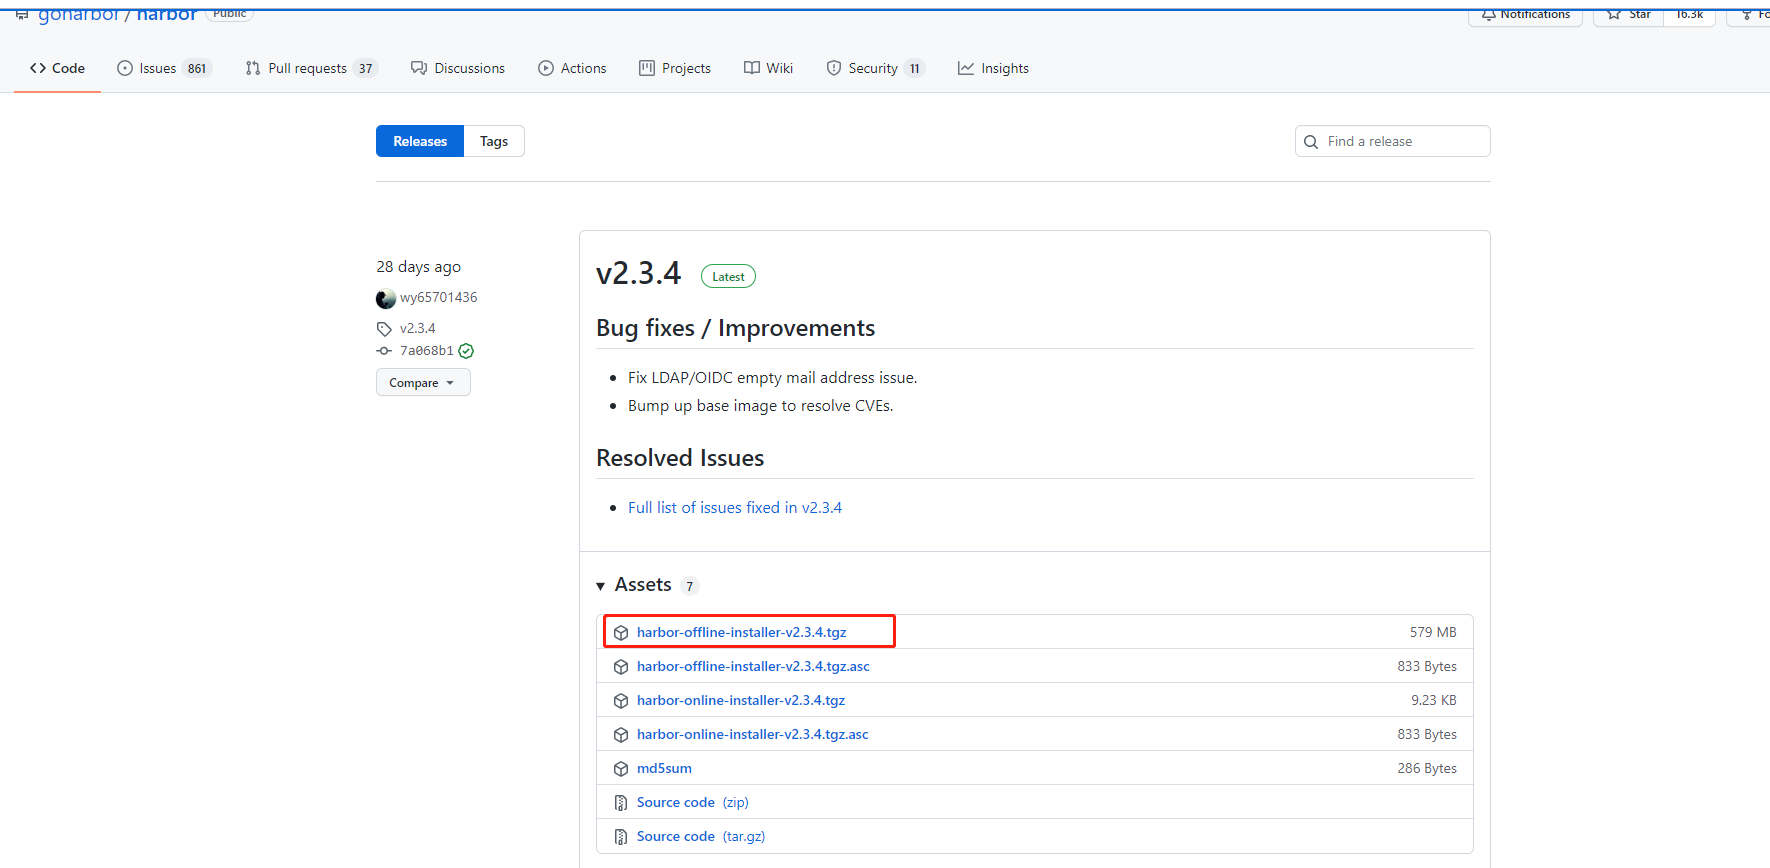Image resolution: width=1770 pixels, height=868 pixels.
Task: Click the Projects board icon
Action: pyautogui.click(x=647, y=68)
